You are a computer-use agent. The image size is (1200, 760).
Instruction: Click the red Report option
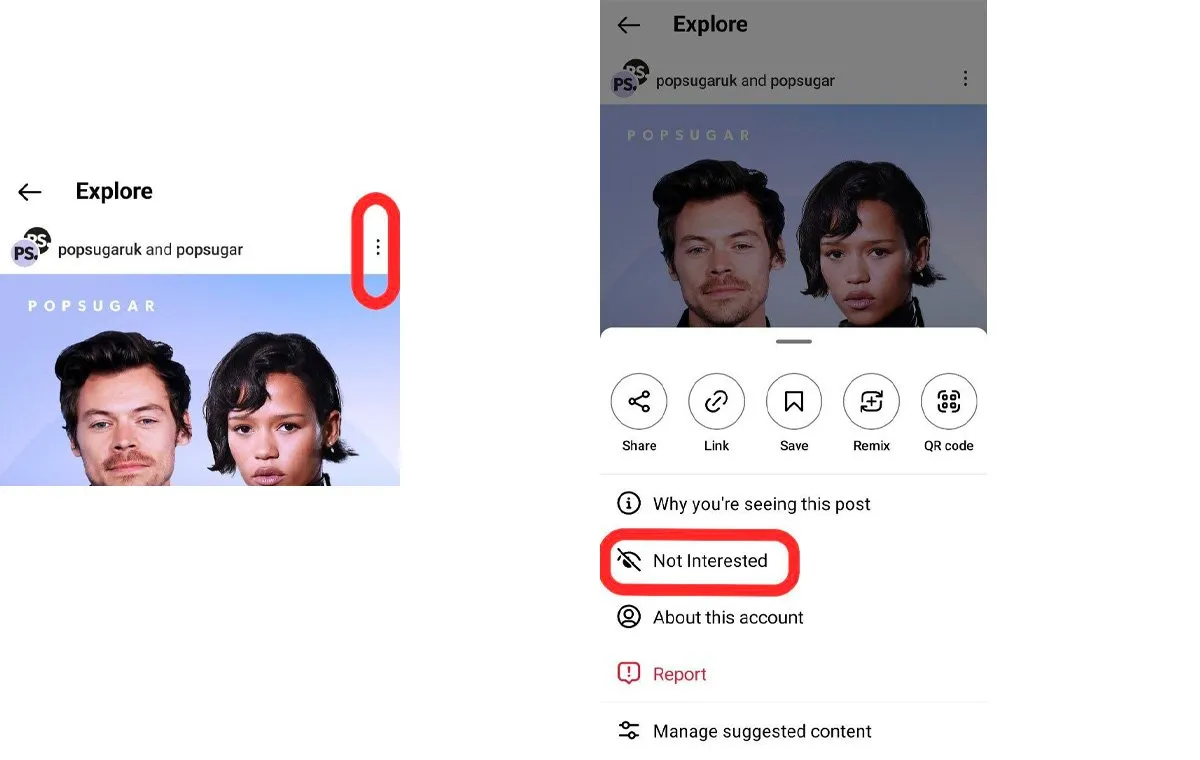[x=679, y=675]
